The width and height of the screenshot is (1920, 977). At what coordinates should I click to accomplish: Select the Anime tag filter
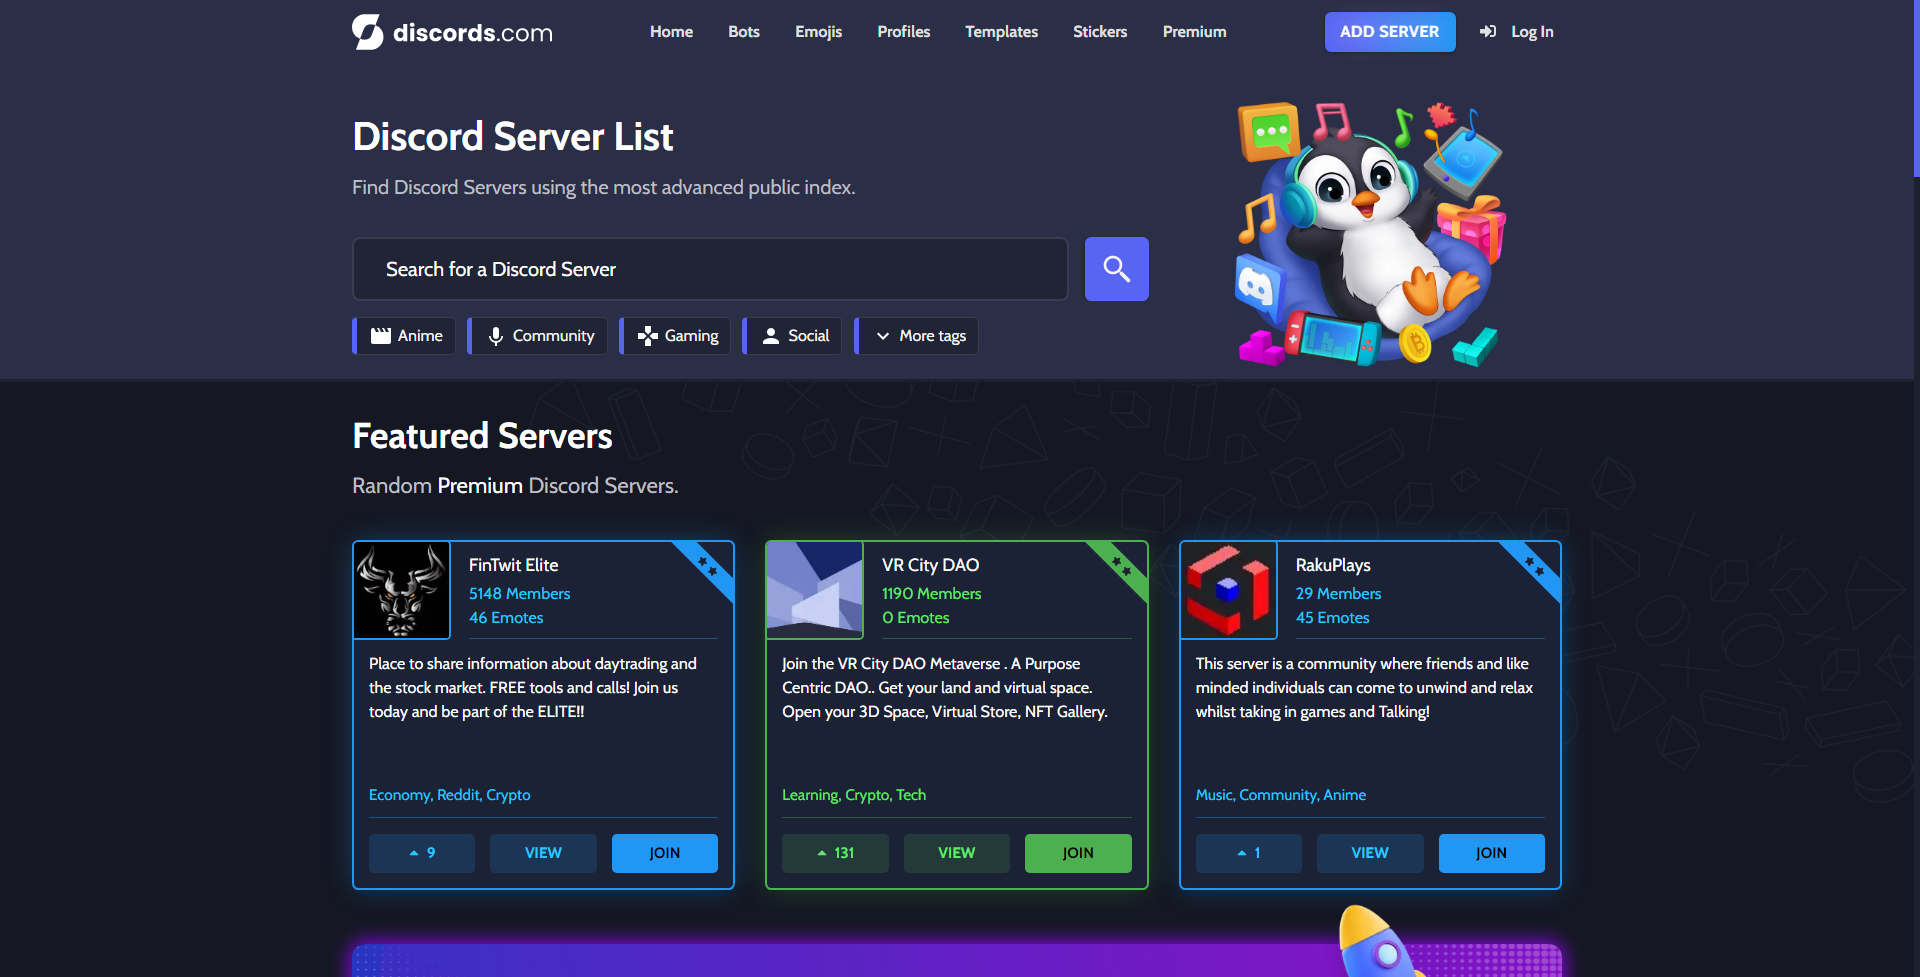pos(406,336)
